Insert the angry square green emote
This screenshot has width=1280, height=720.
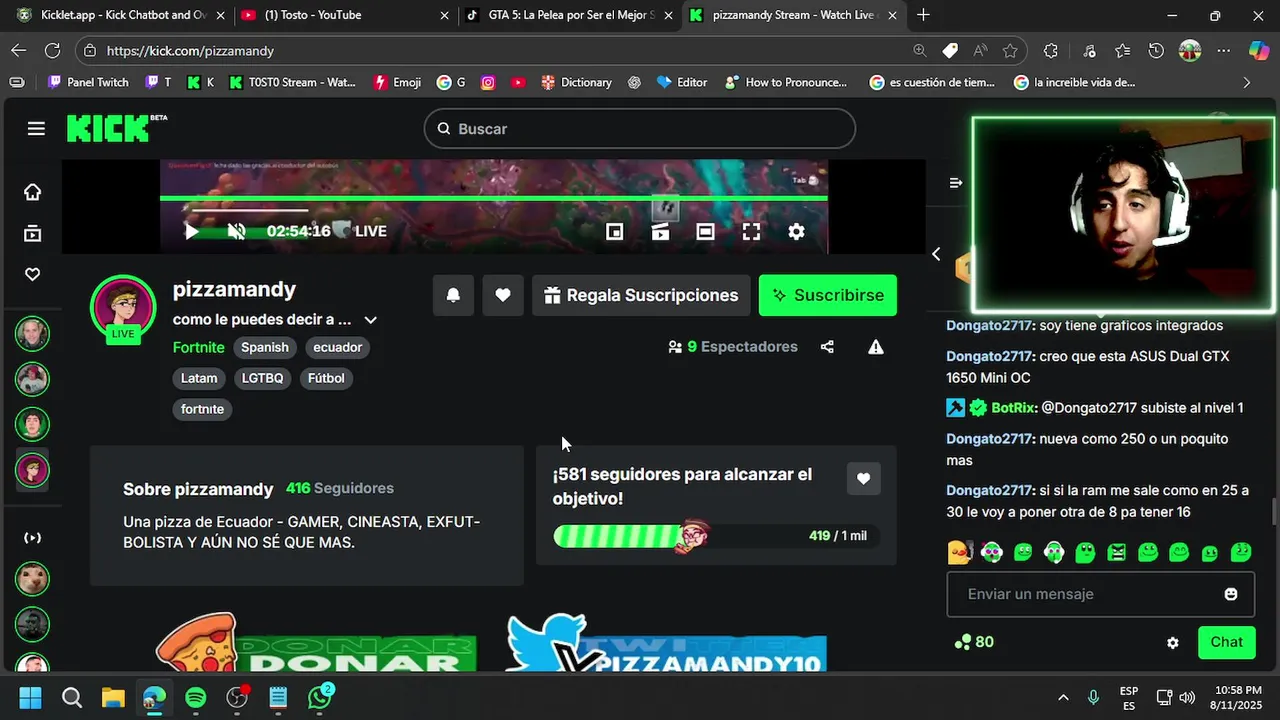1117,552
